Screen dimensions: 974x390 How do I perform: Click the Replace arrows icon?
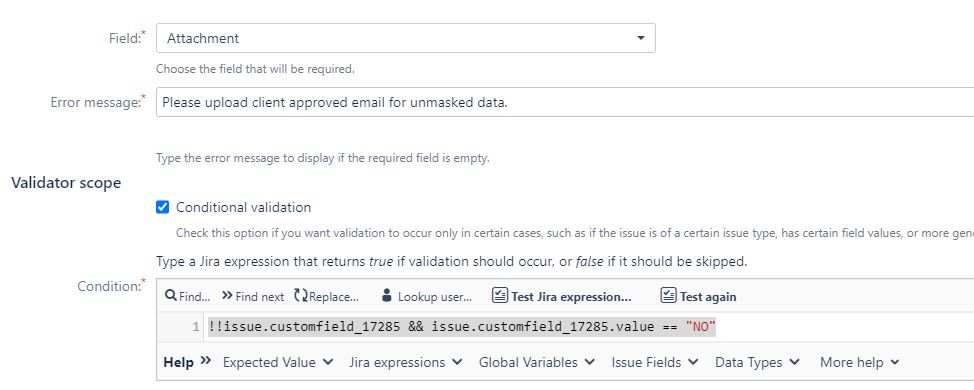(x=301, y=296)
